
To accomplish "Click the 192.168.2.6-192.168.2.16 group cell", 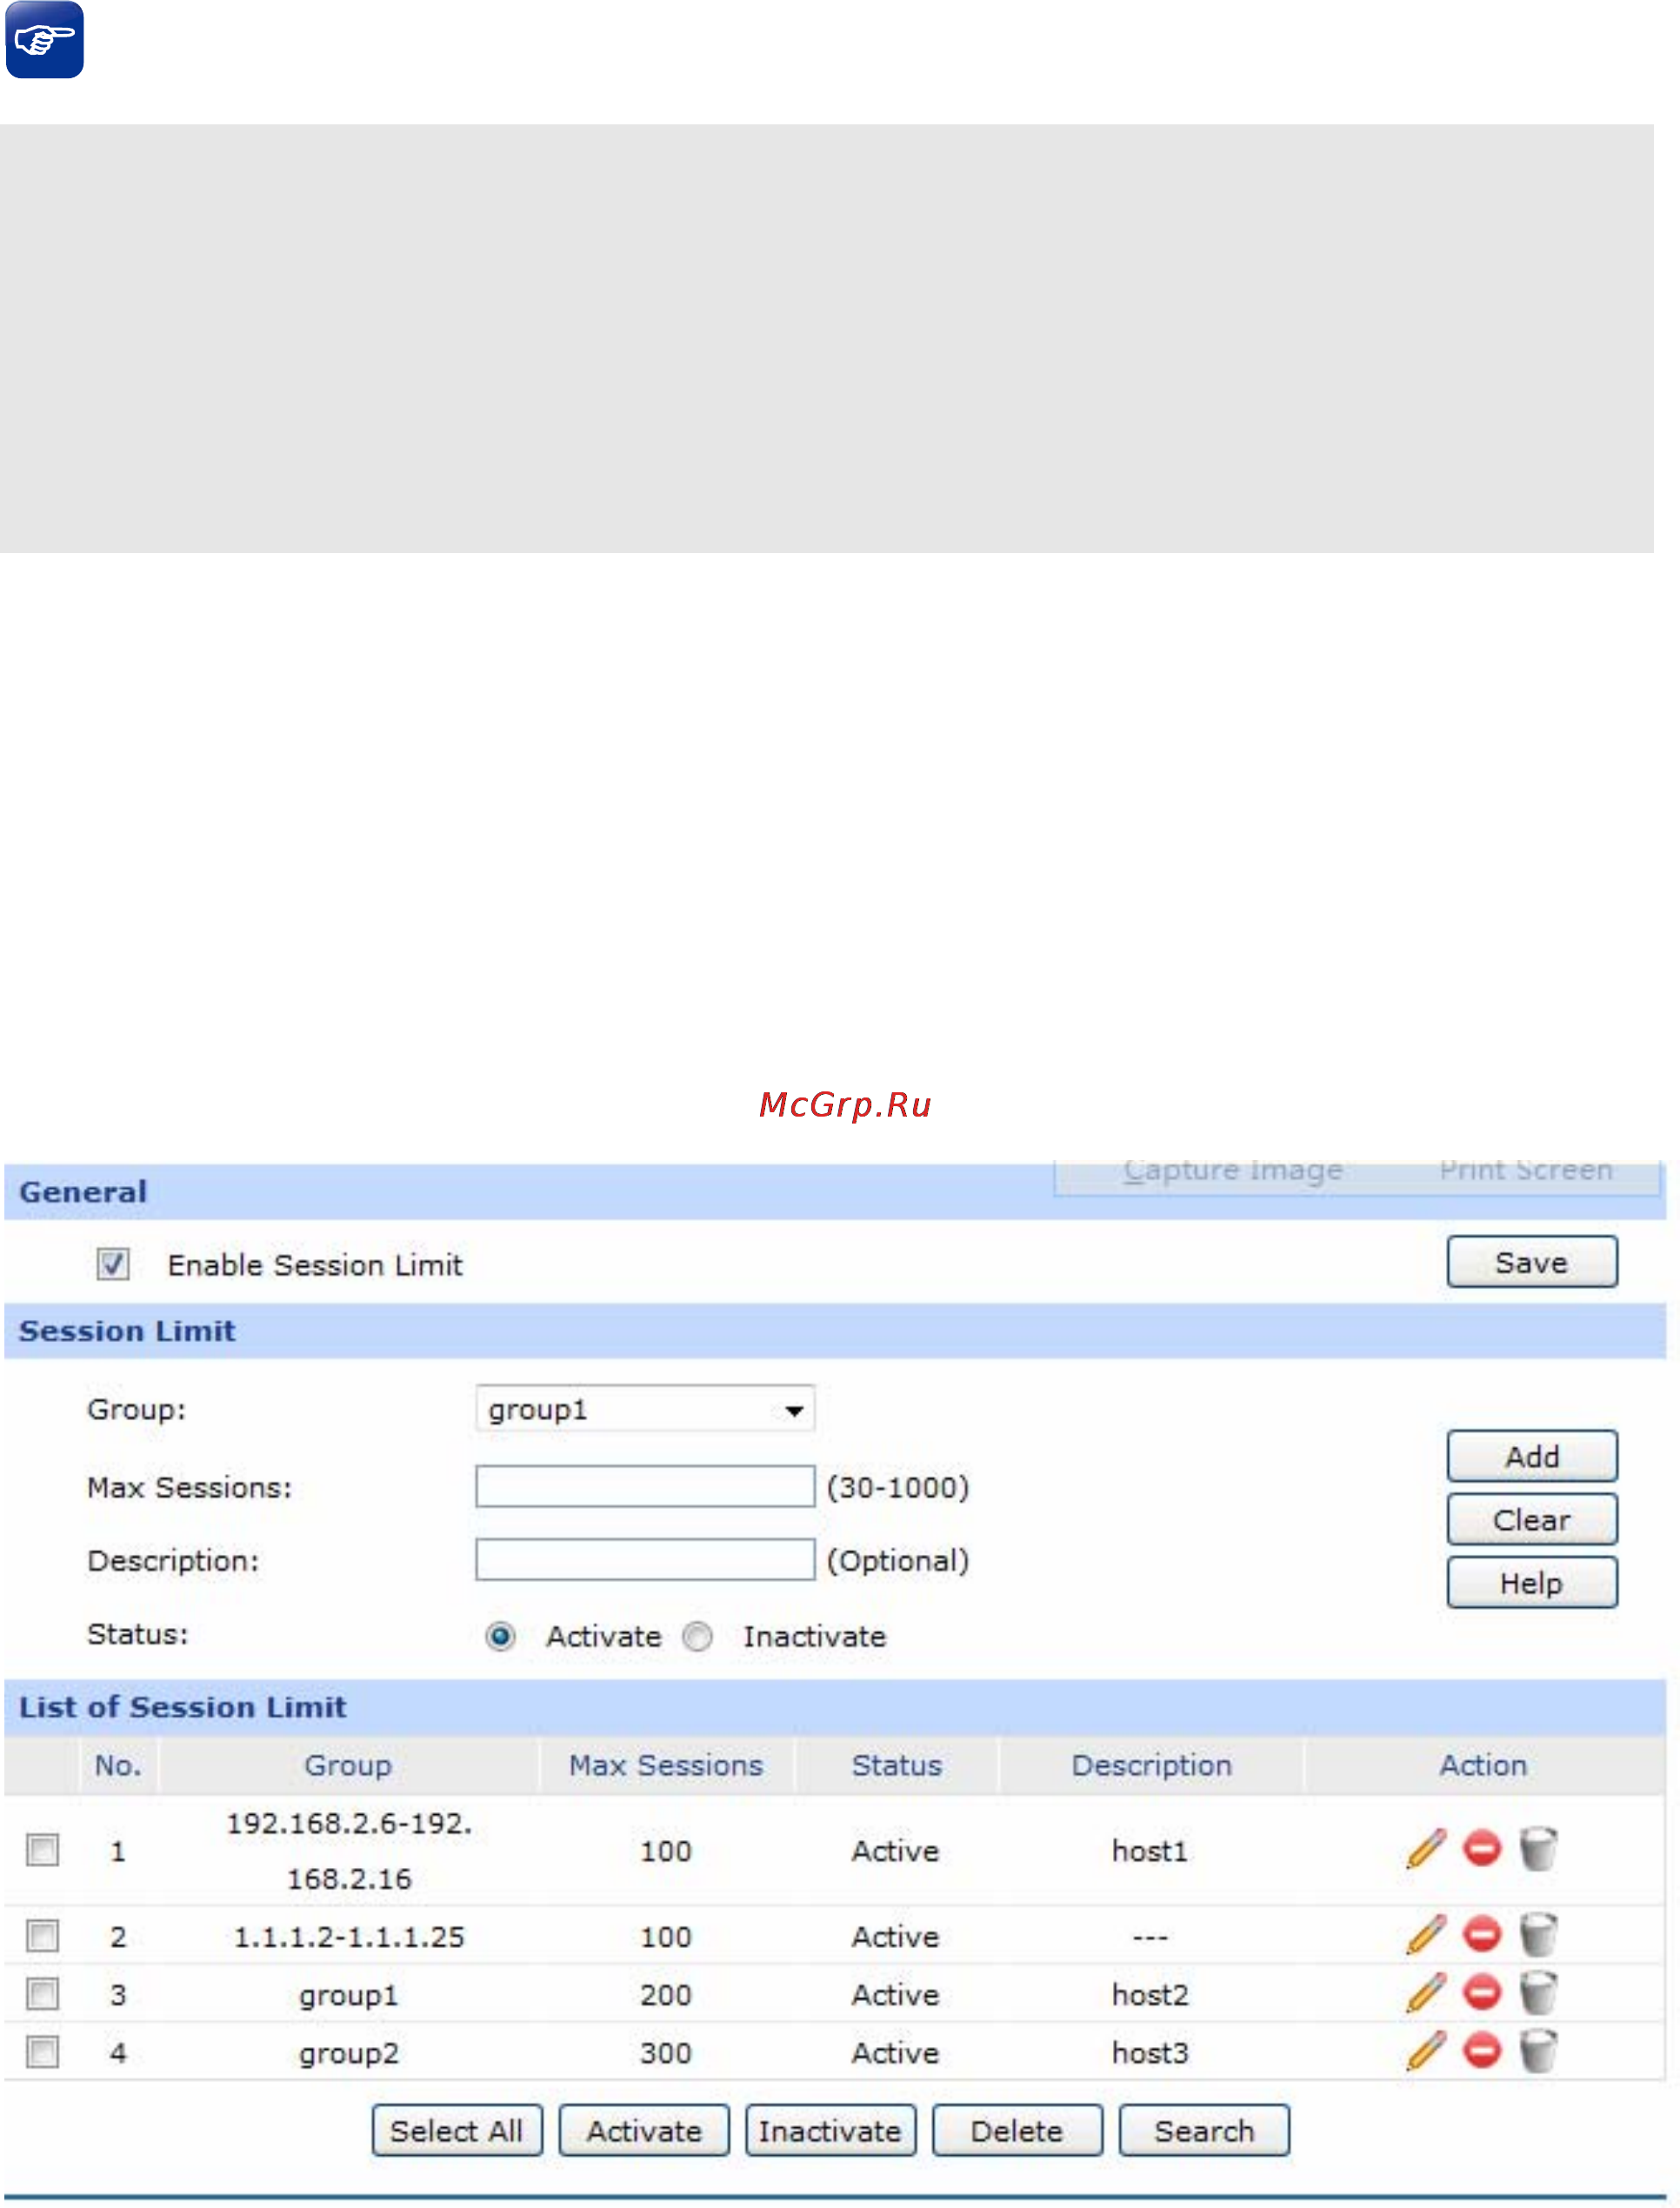I will click(x=349, y=1851).
